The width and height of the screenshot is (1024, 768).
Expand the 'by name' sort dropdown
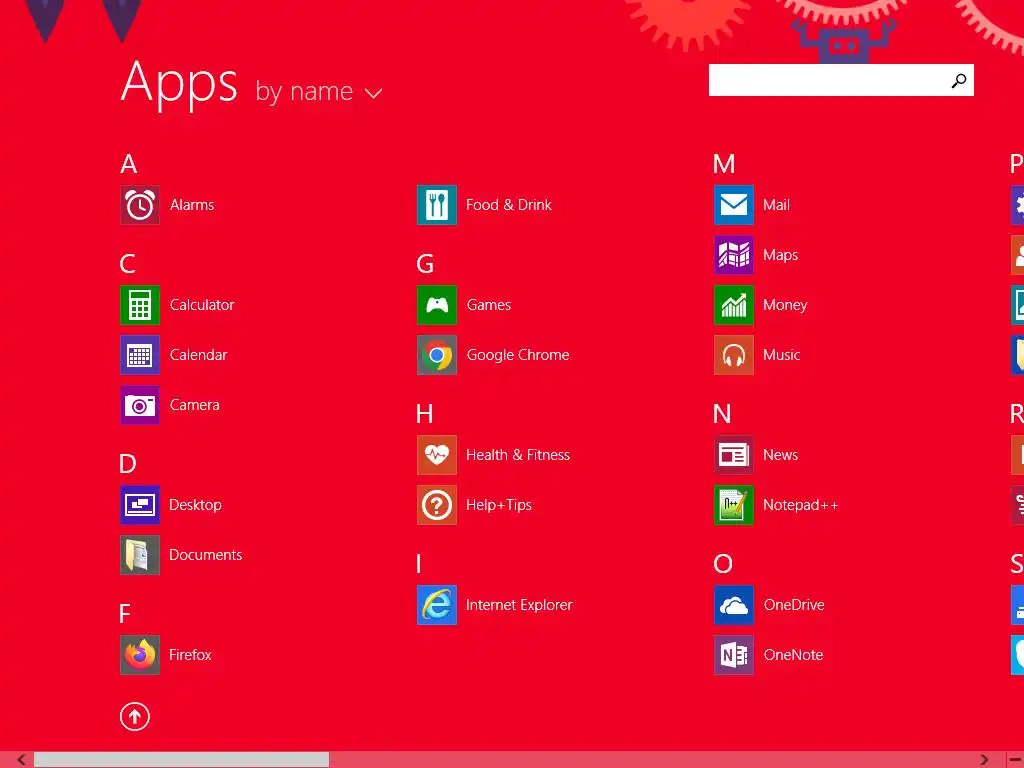click(x=319, y=92)
